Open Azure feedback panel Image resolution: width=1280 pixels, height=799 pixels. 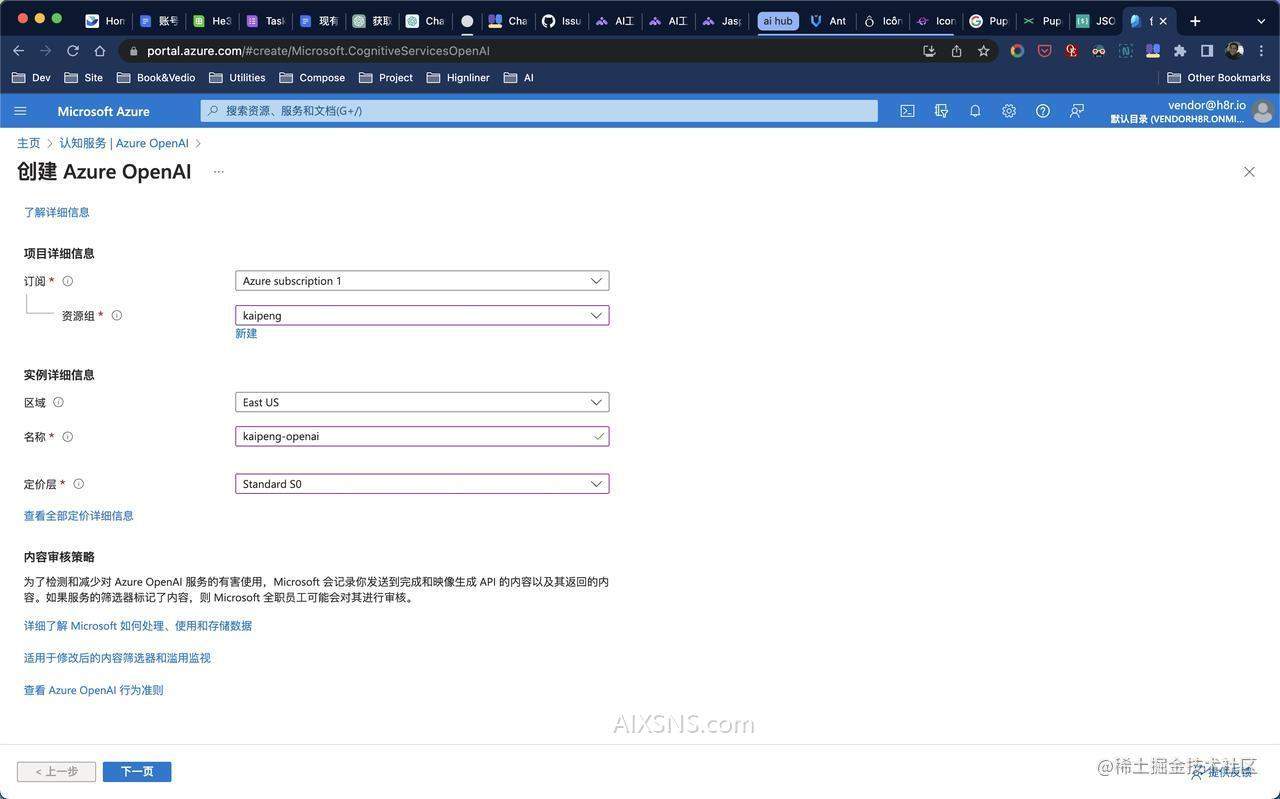coord(1077,111)
